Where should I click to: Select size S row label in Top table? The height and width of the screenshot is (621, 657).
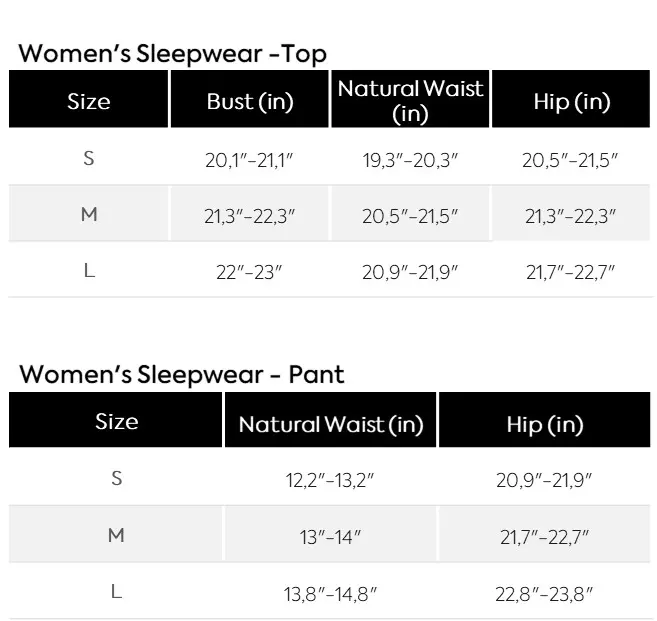coord(89,158)
